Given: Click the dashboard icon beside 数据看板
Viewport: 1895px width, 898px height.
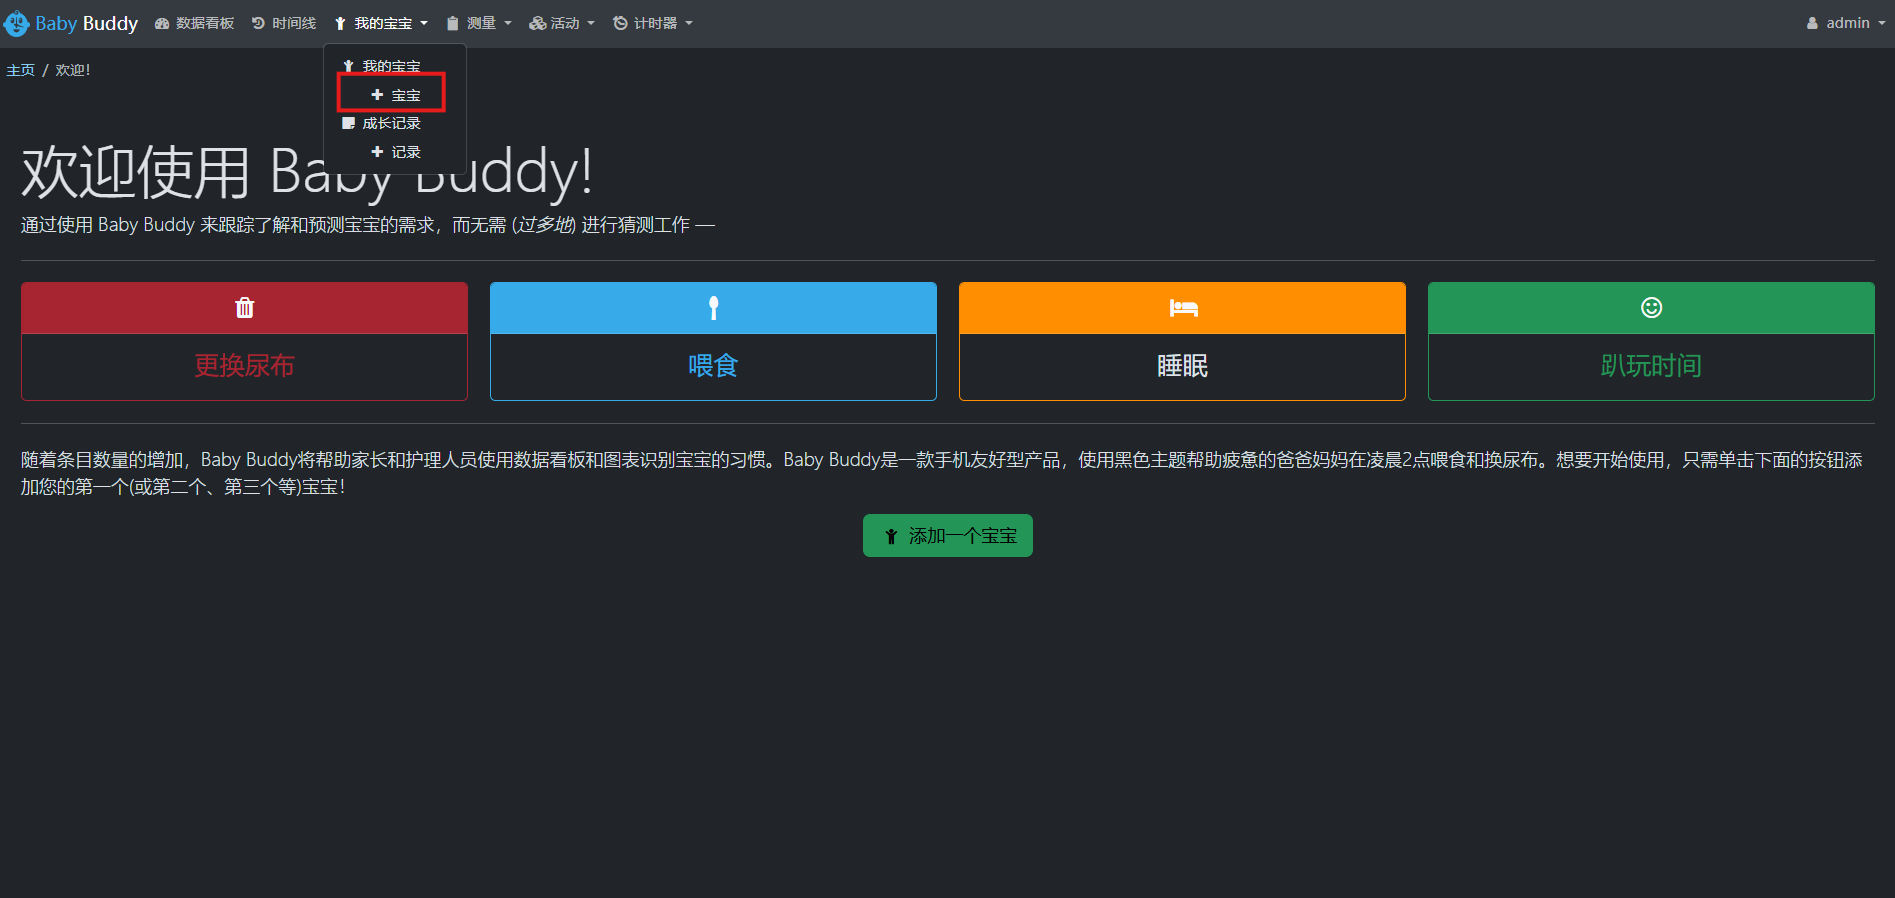Looking at the screenshot, I should (162, 23).
